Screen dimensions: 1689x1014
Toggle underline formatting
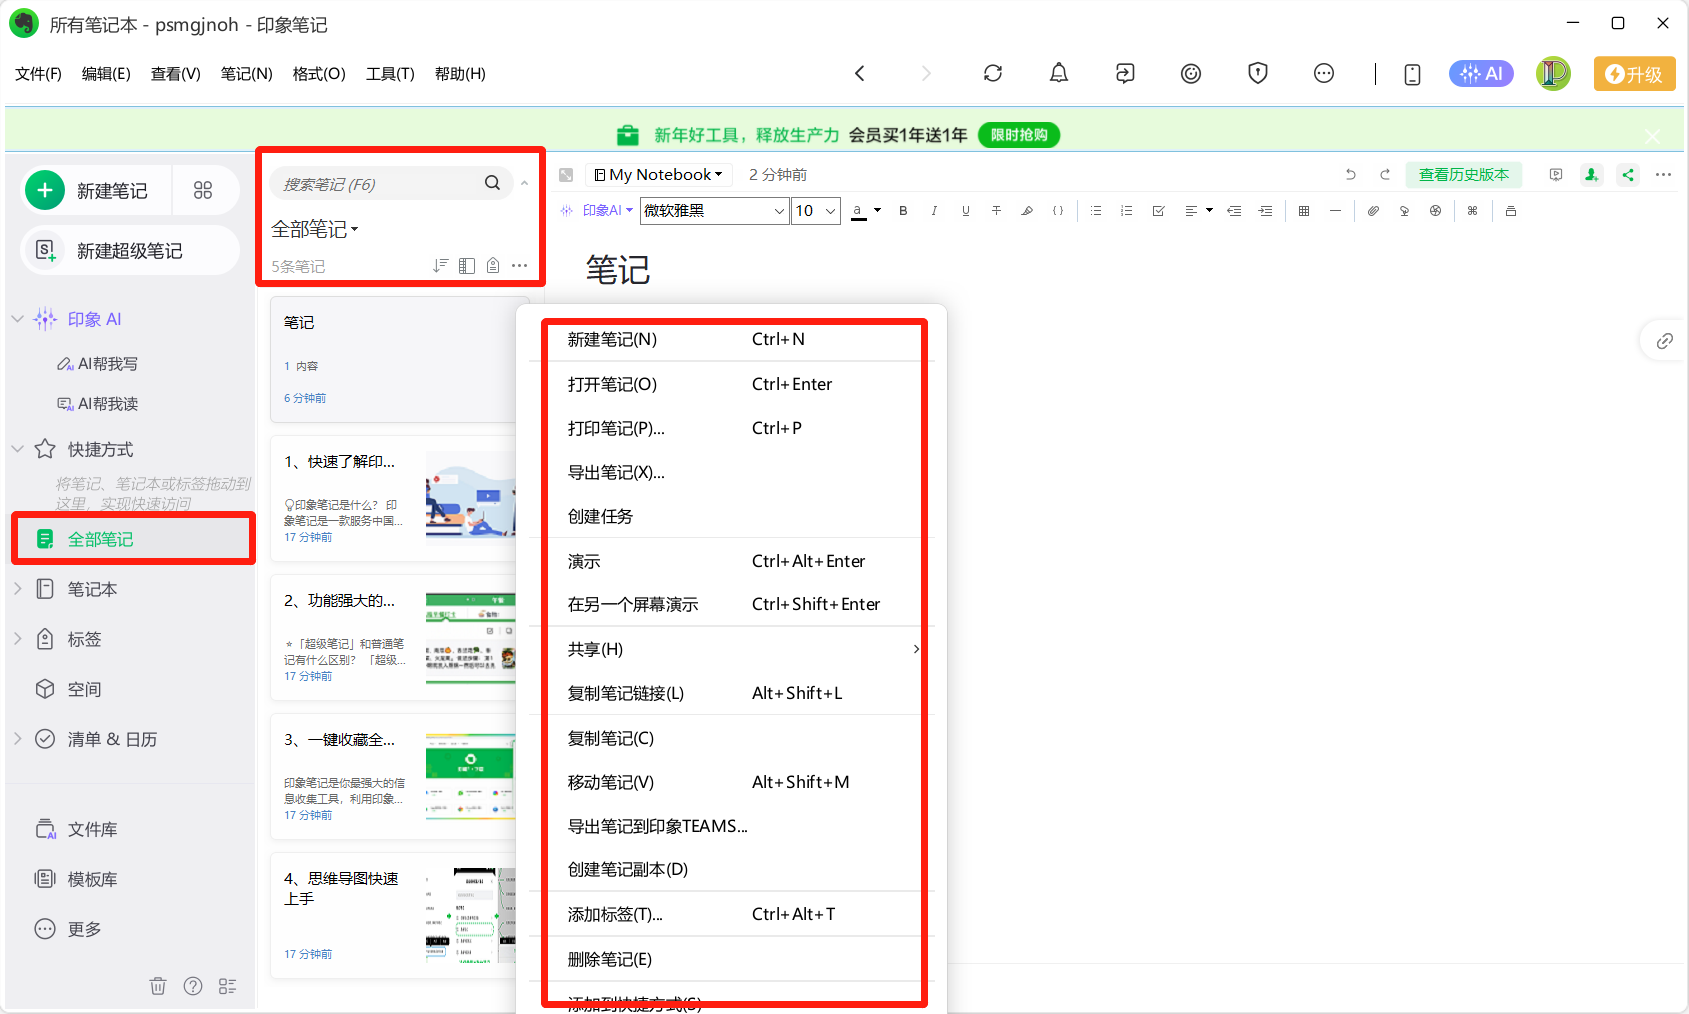pos(965,211)
